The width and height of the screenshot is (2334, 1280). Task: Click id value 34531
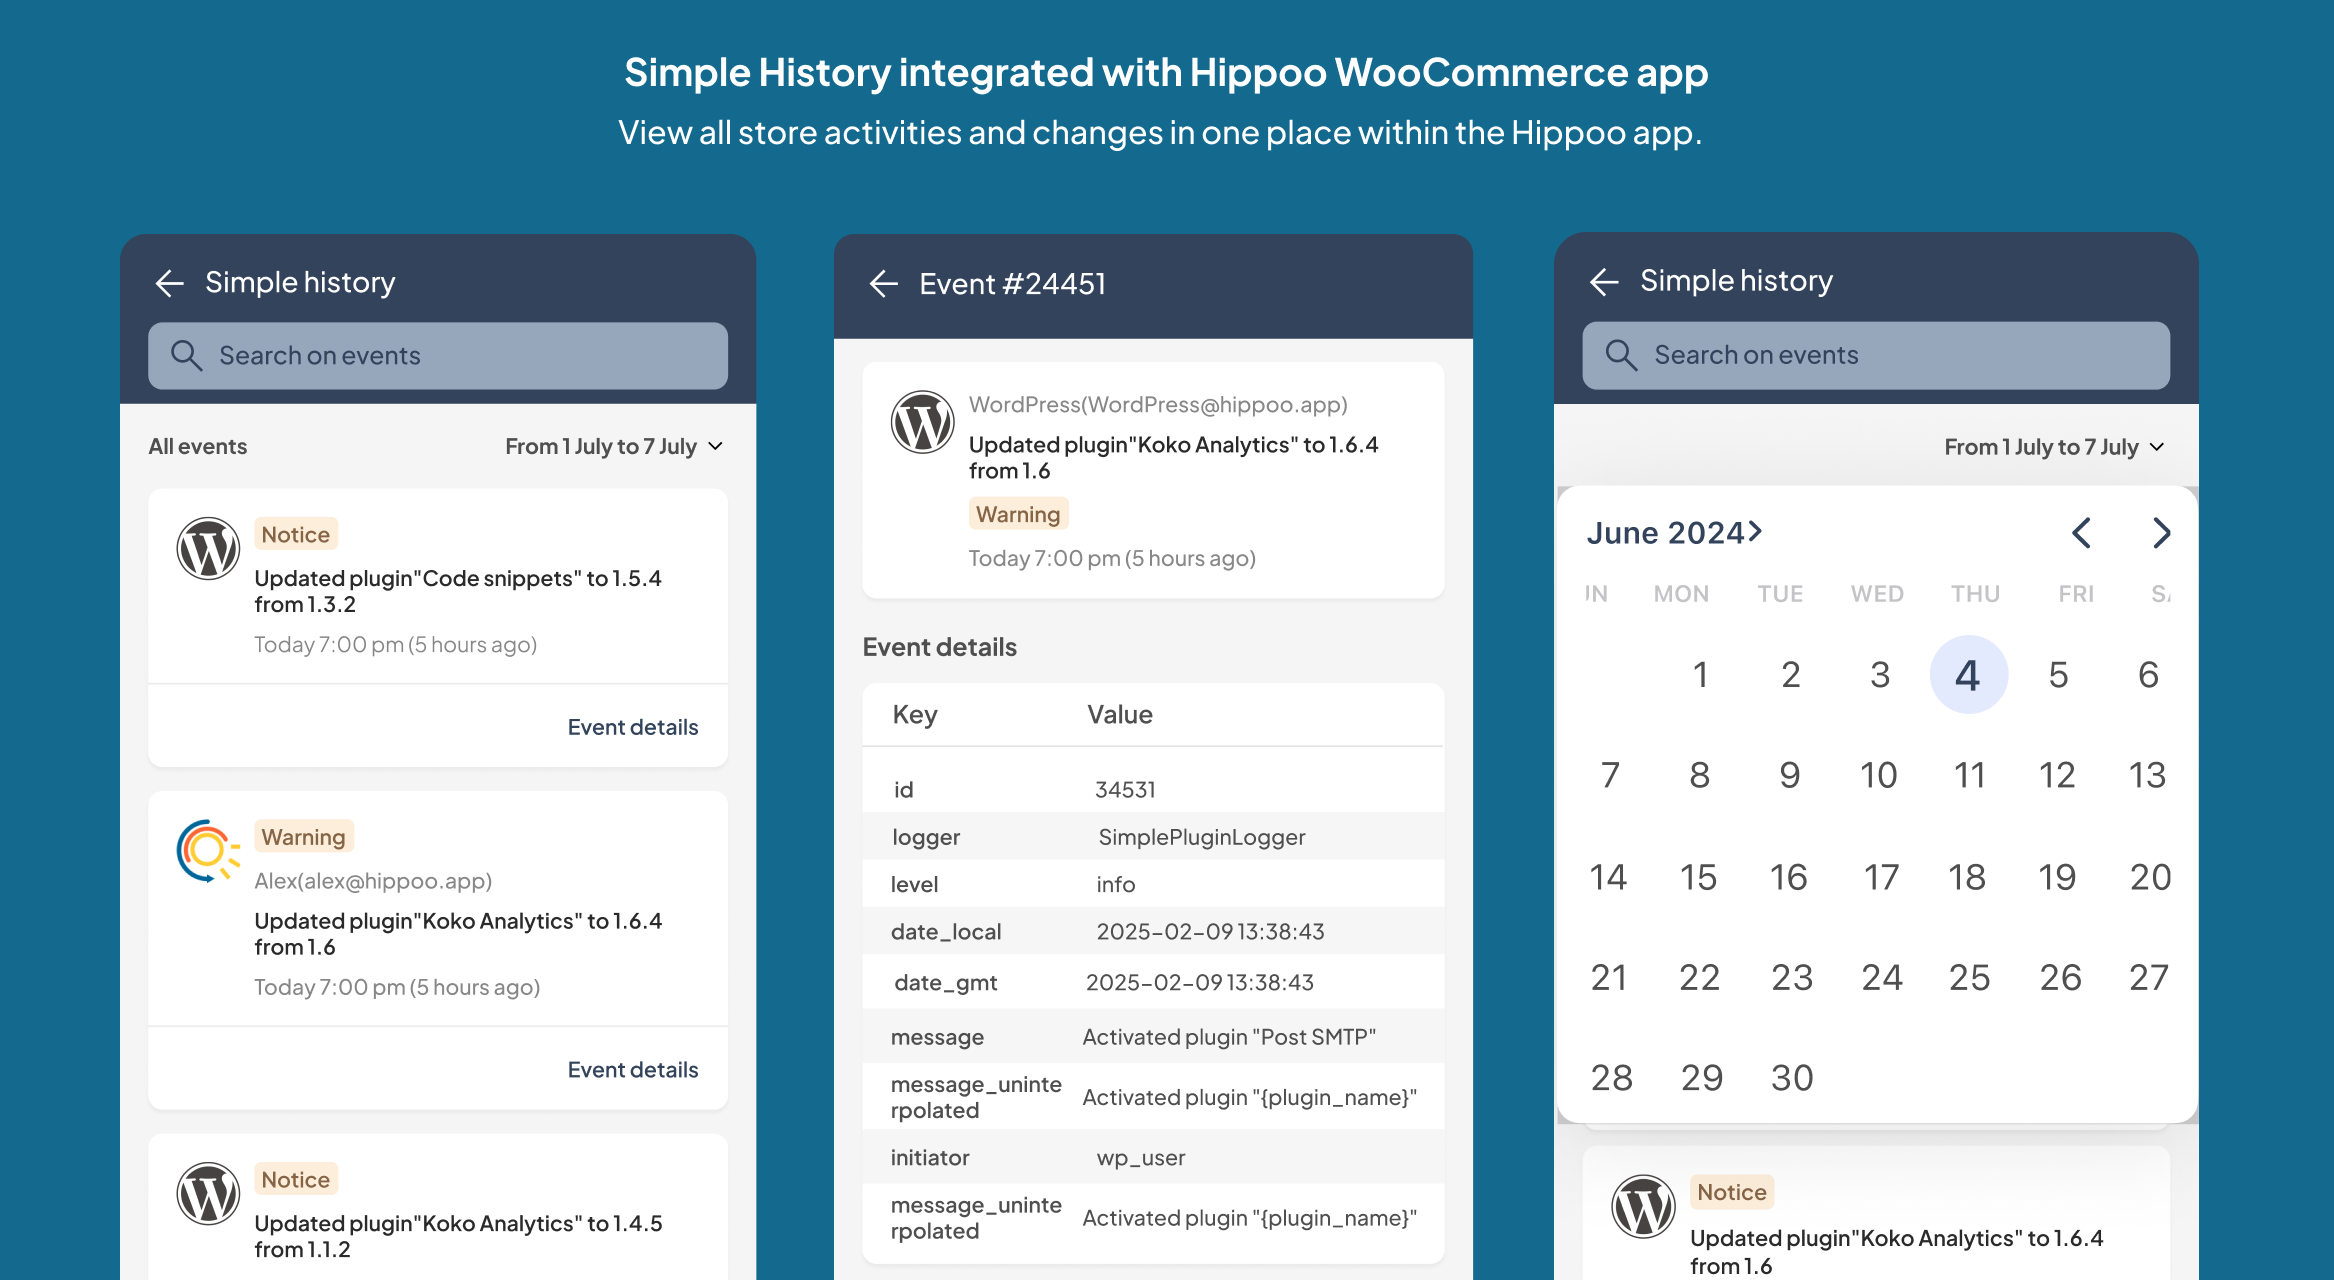[1125, 790]
